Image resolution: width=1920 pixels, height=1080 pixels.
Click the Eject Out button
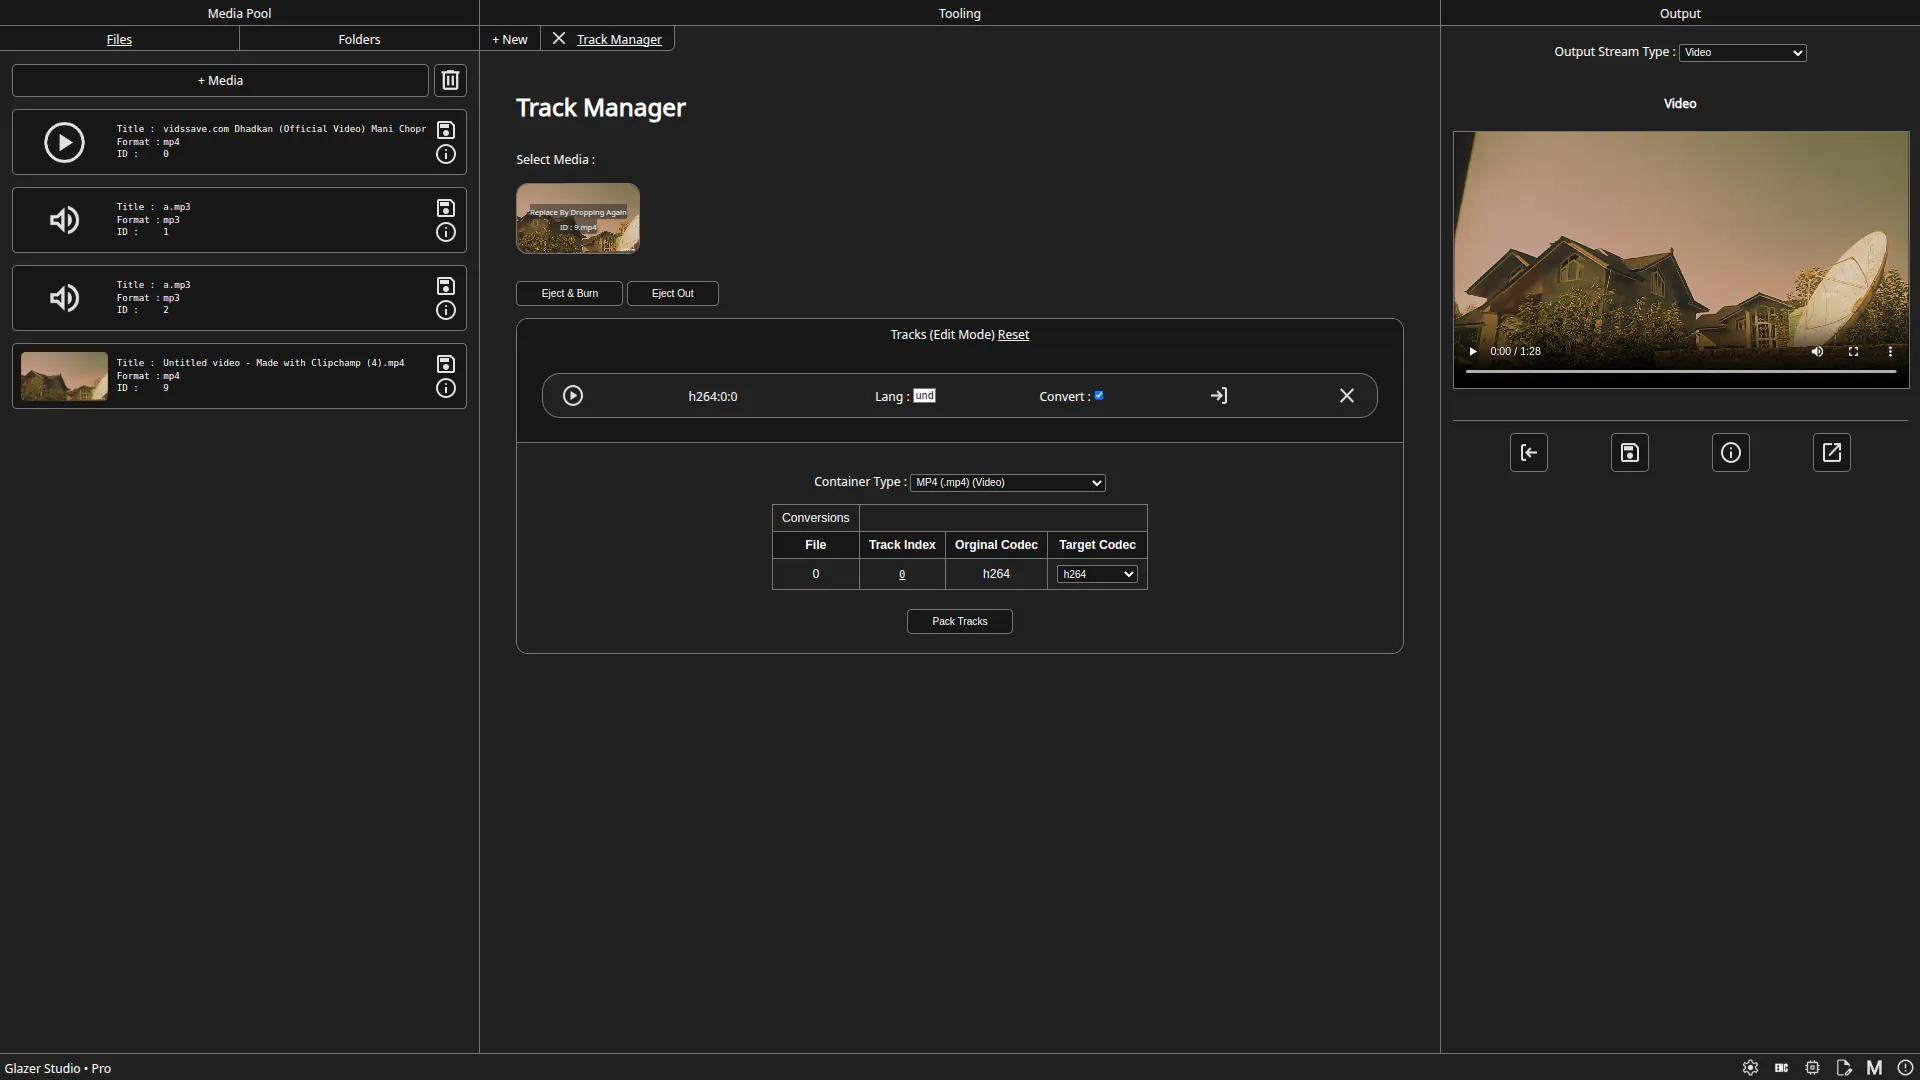click(672, 293)
